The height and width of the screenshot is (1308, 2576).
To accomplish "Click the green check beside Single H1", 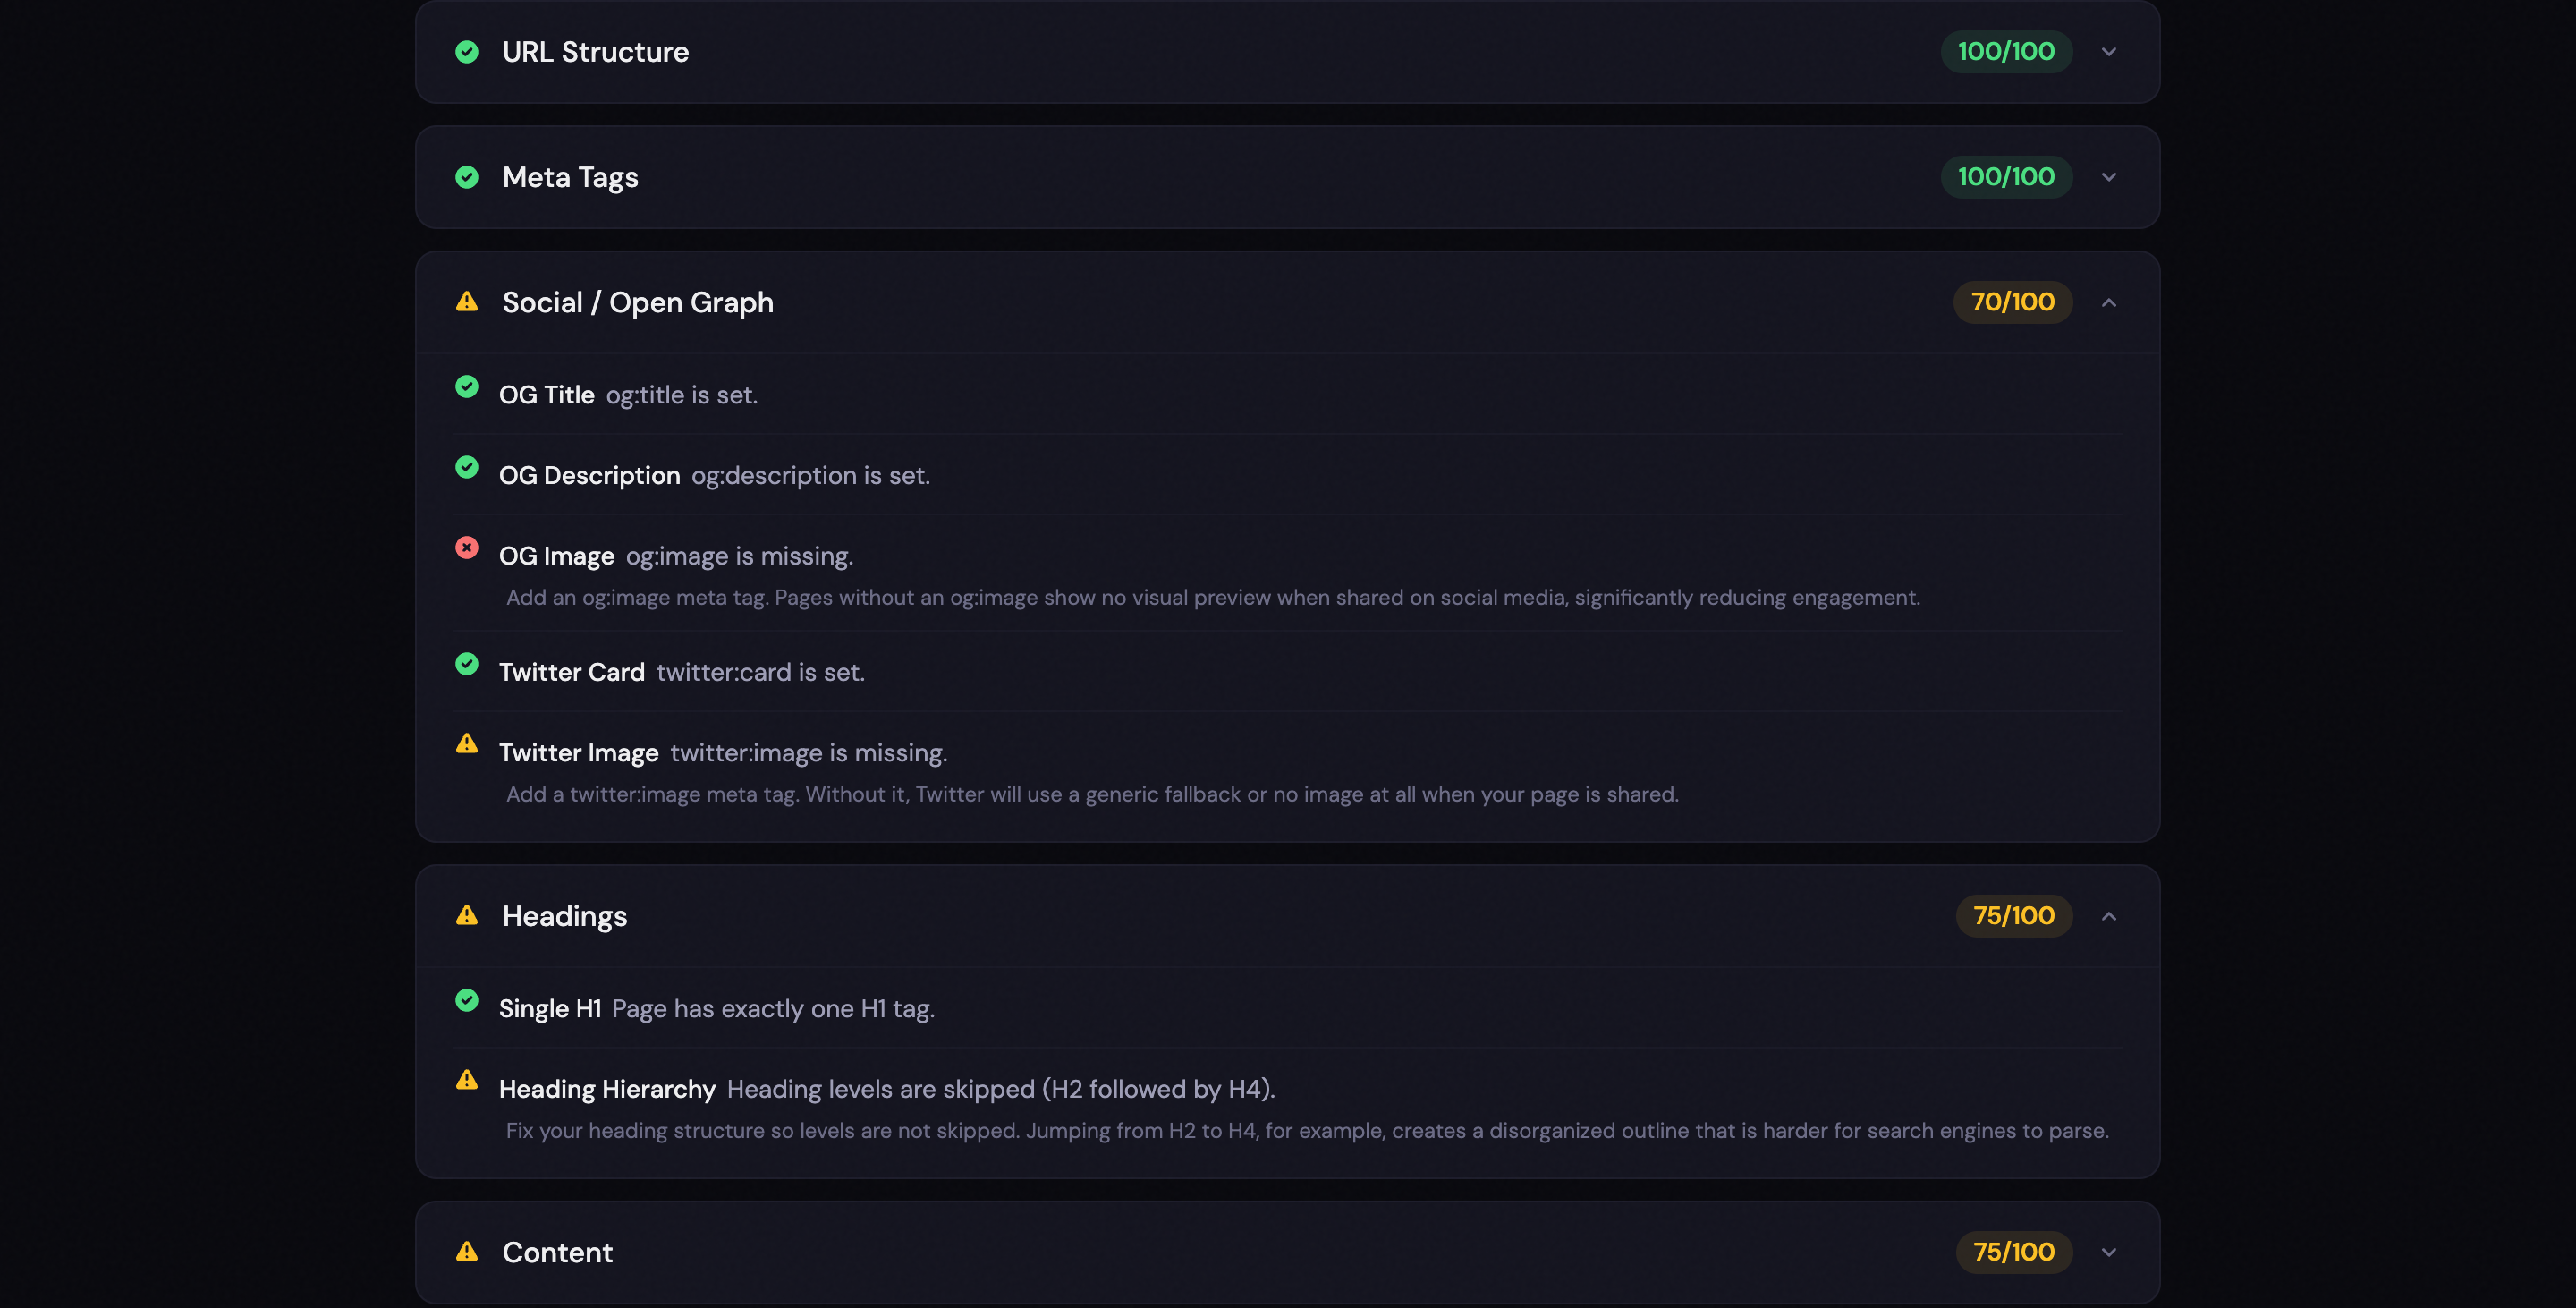I will pos(467,999).
